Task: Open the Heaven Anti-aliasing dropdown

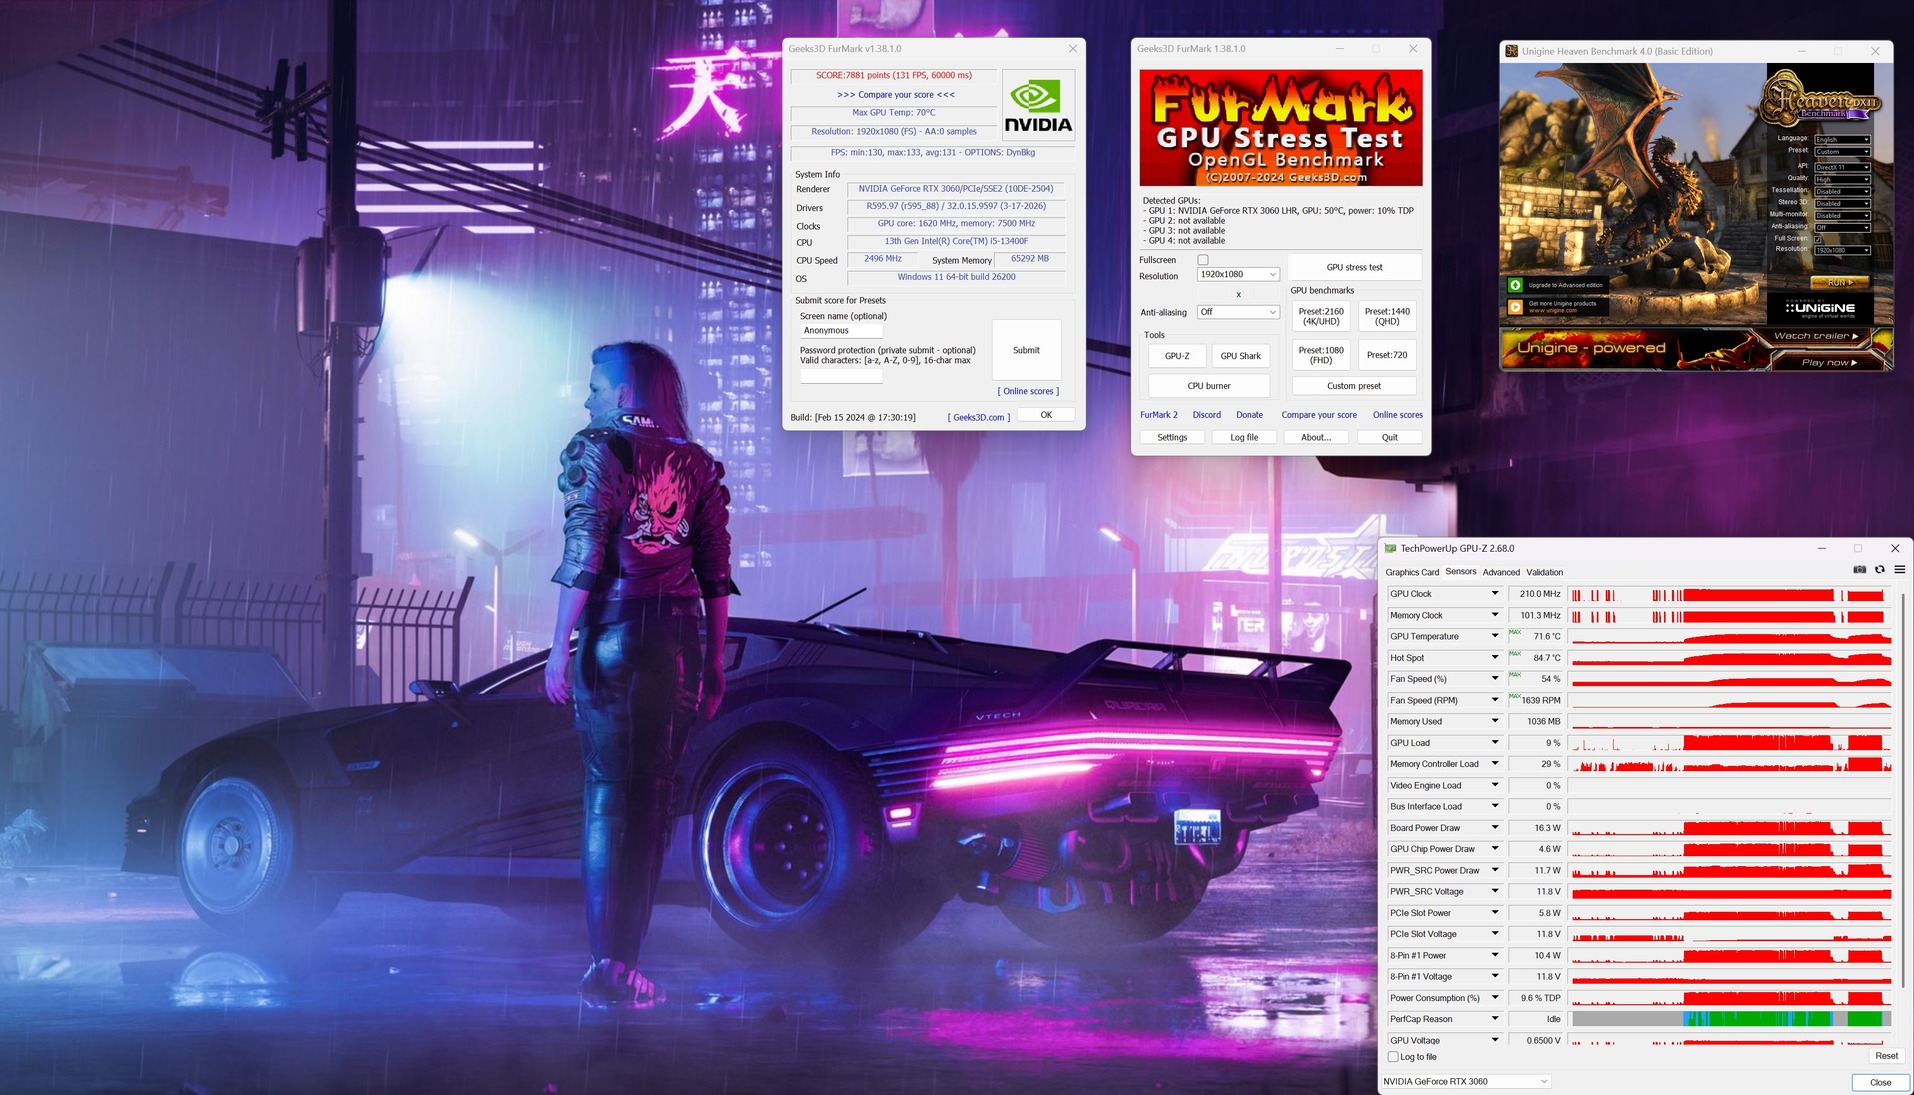Action: (1842, 227)
